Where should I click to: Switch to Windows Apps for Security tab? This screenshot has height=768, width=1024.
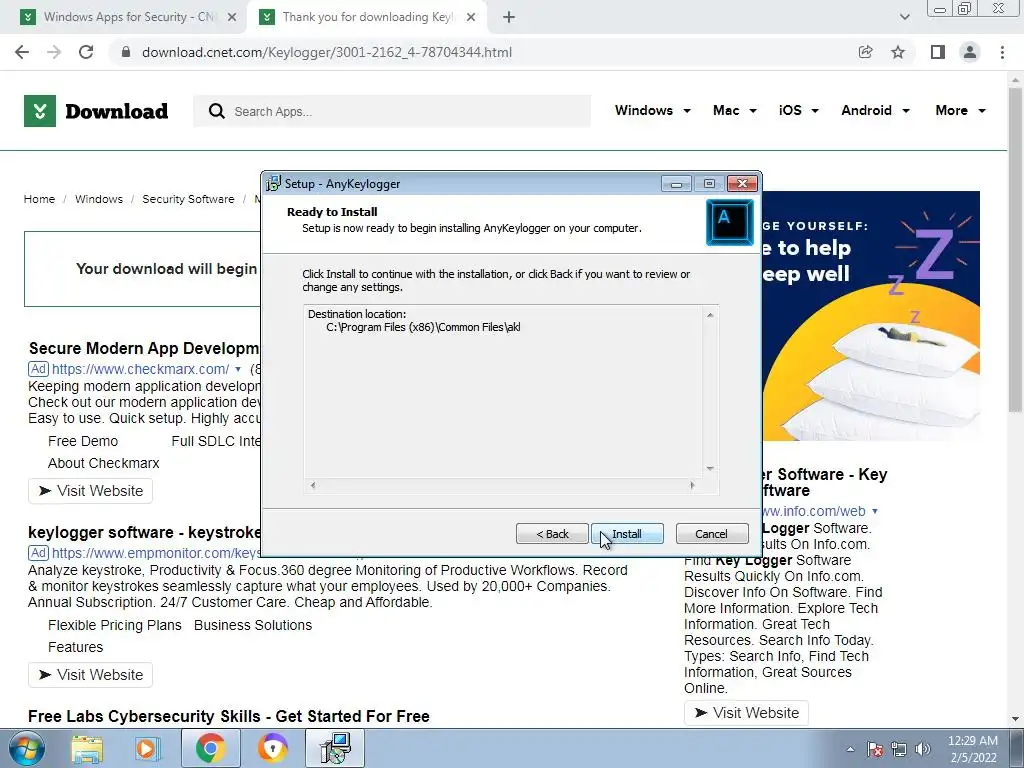pyautogui.click(x=129, y=17)
